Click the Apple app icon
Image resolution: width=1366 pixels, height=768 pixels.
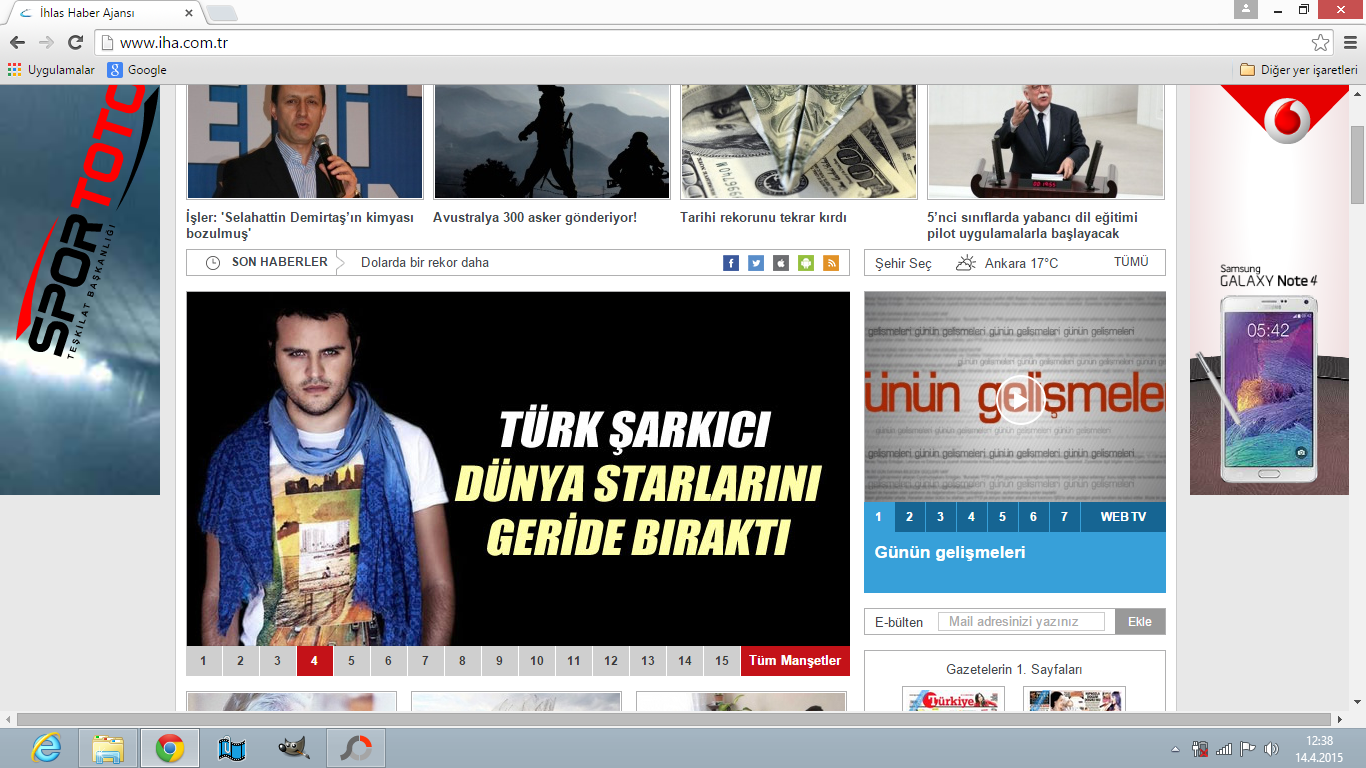click(x=781, y=263)
